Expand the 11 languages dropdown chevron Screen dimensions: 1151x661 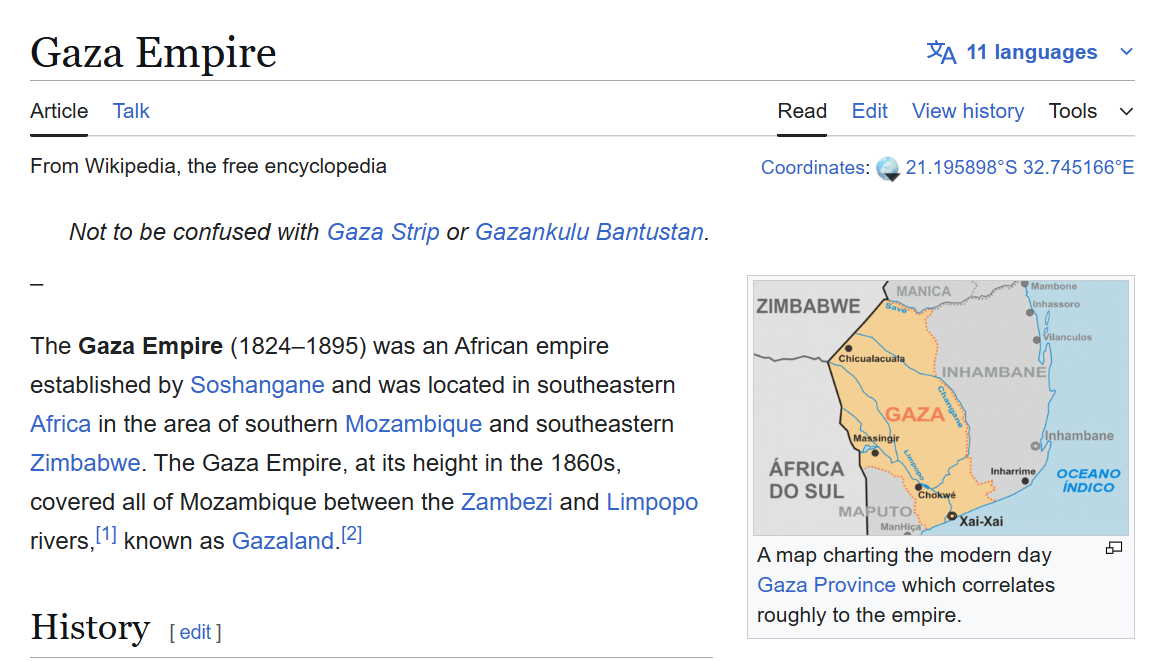(1126, 52)
